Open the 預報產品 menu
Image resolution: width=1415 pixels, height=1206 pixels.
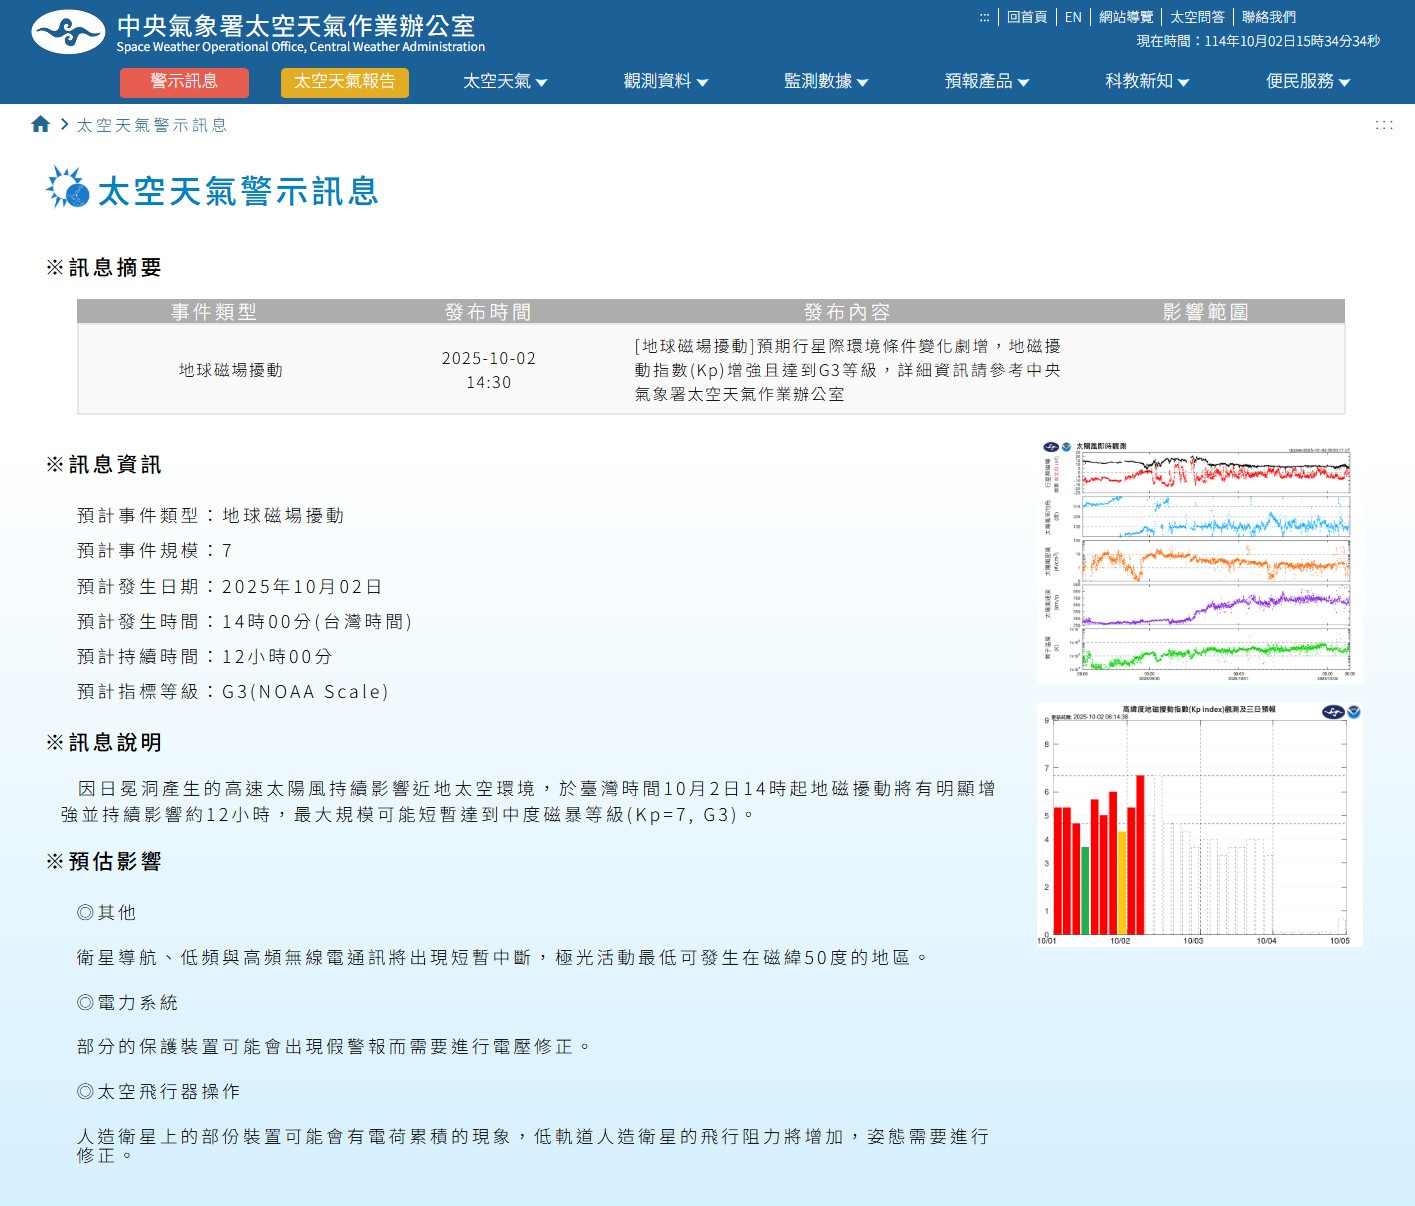point(986,81)
